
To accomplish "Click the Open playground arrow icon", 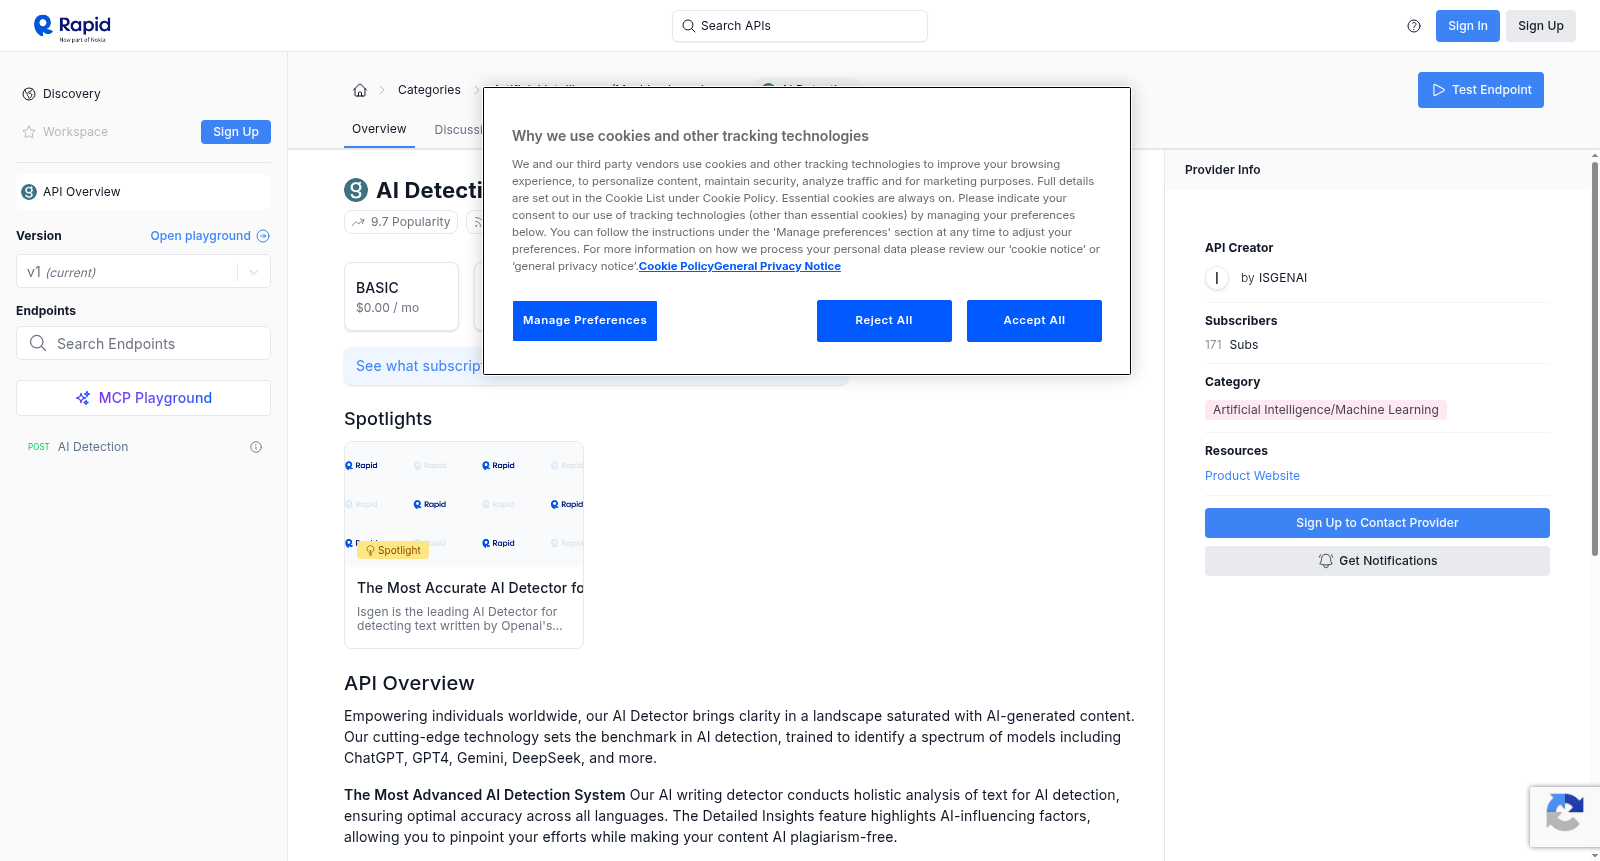I will point(263,236).
